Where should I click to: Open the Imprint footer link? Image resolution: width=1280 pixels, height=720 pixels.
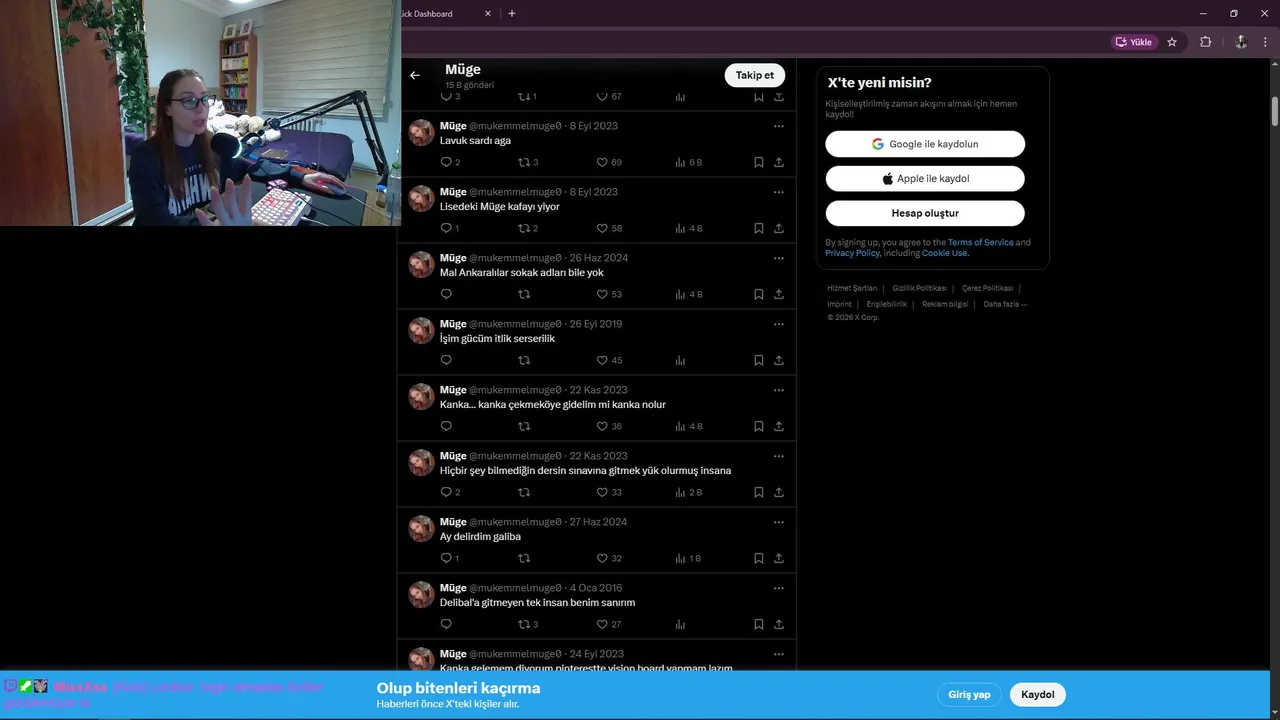(x=839, y=304)
